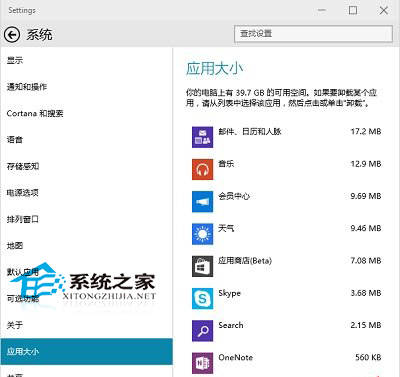The width and height of the screenshot is (400, 377).
Task: Select the 音乐 app name
Action: (x=226, y=164)
